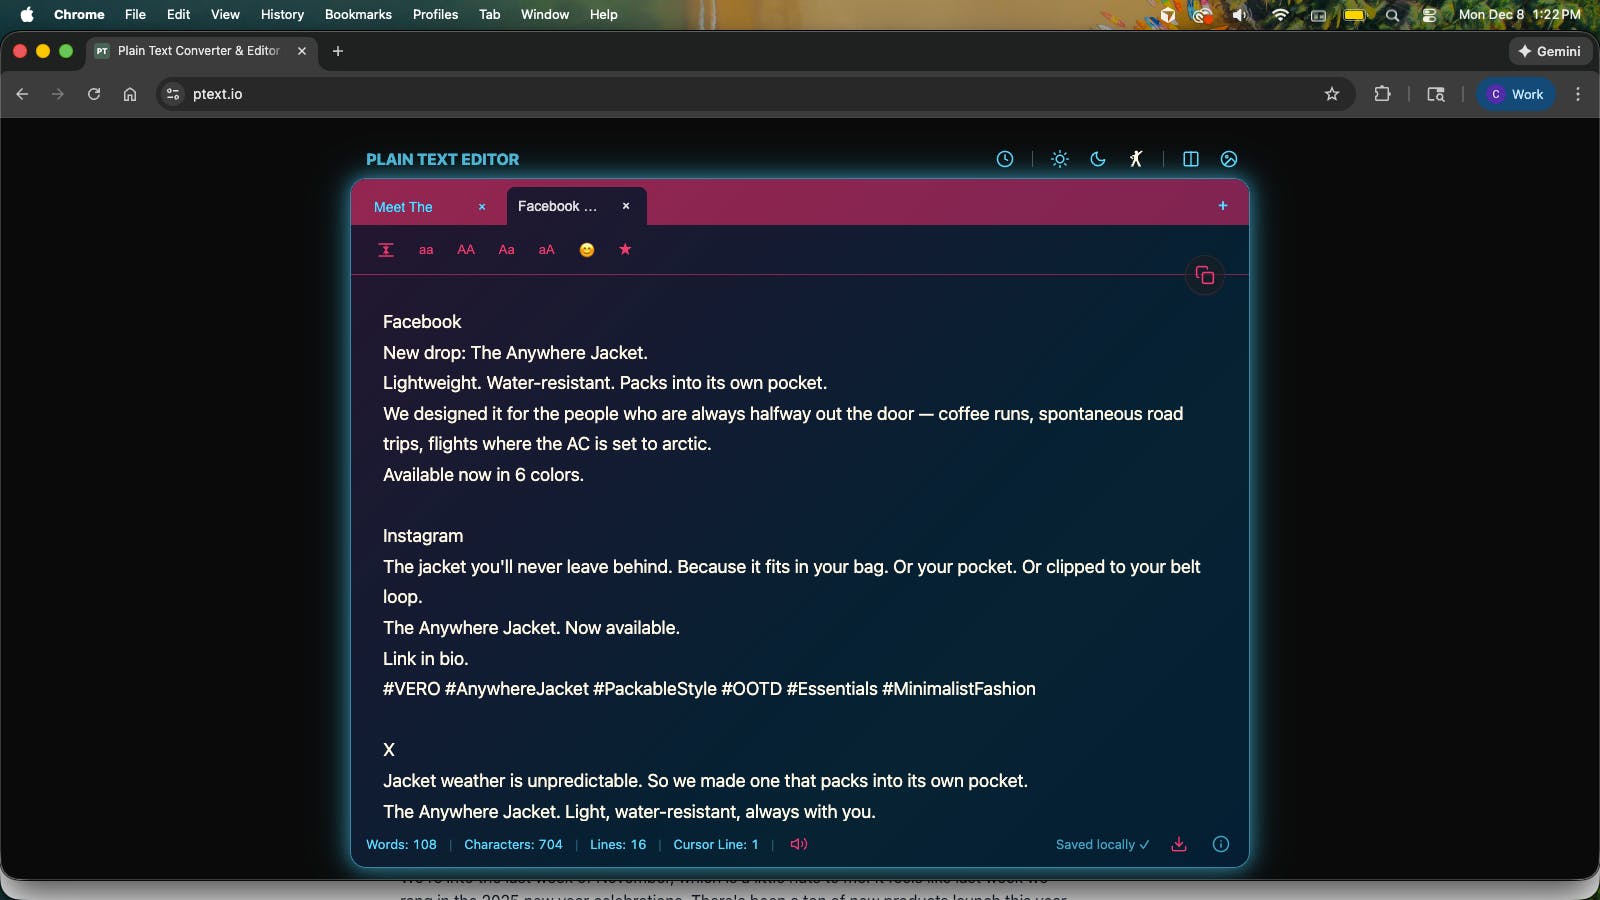The image size is (1600, 900).
Task: Switch to dark theme moon icon
Action: (x=1098, y=159)
